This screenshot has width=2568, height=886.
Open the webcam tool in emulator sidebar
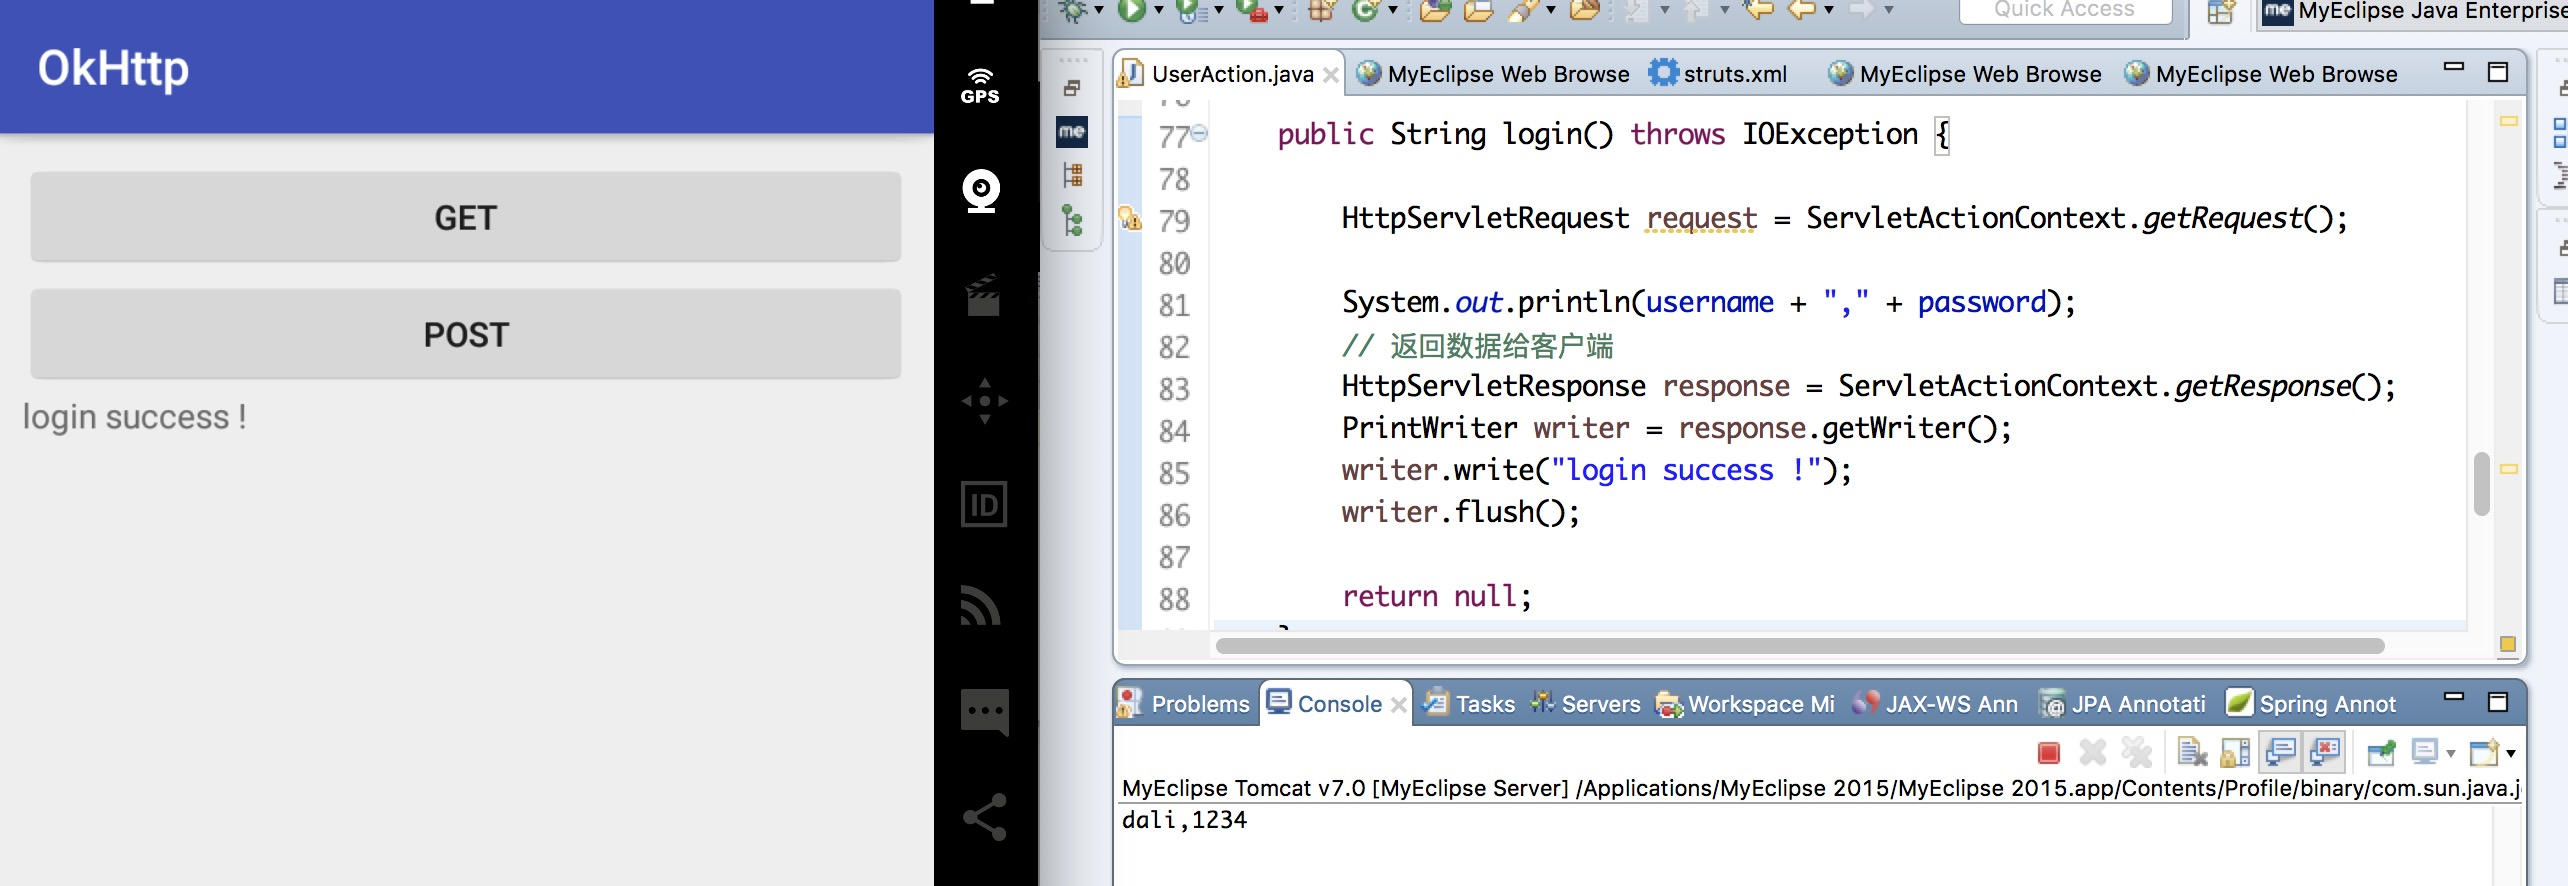point(982,190)
